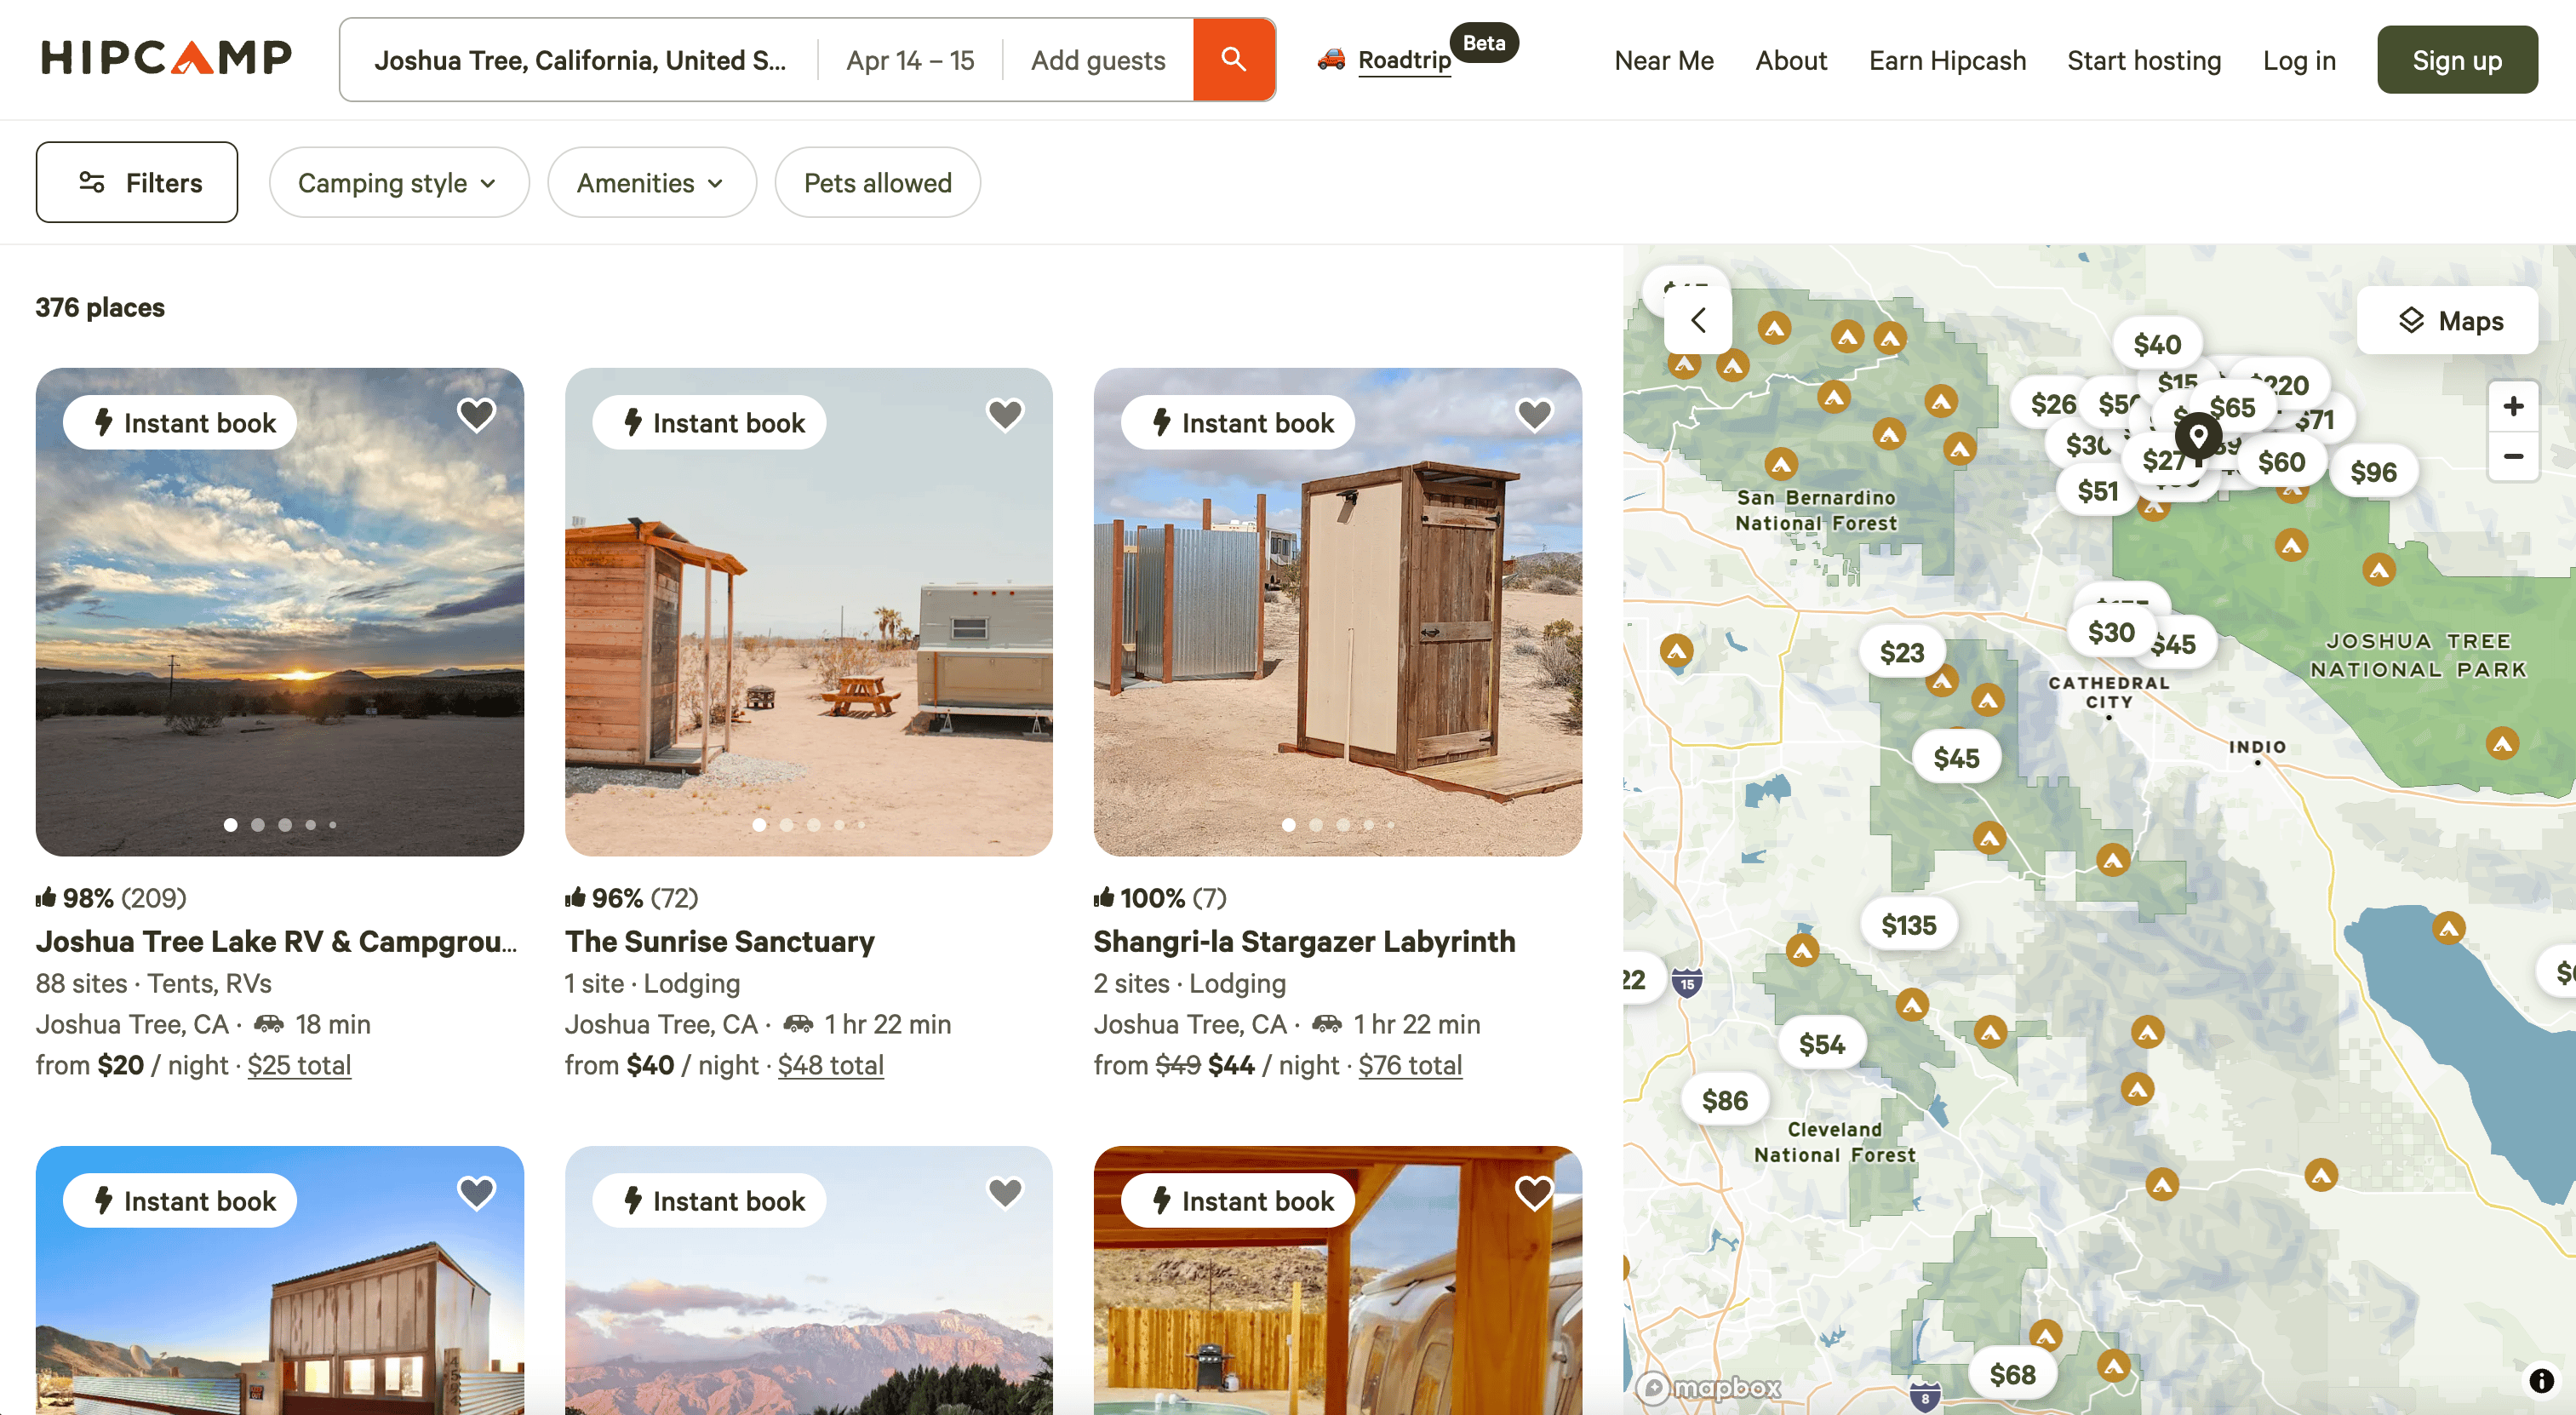Select the $135 map price marker
The width and height of the screenshot is (2576, 1415).
click(x=1908, y=925)
